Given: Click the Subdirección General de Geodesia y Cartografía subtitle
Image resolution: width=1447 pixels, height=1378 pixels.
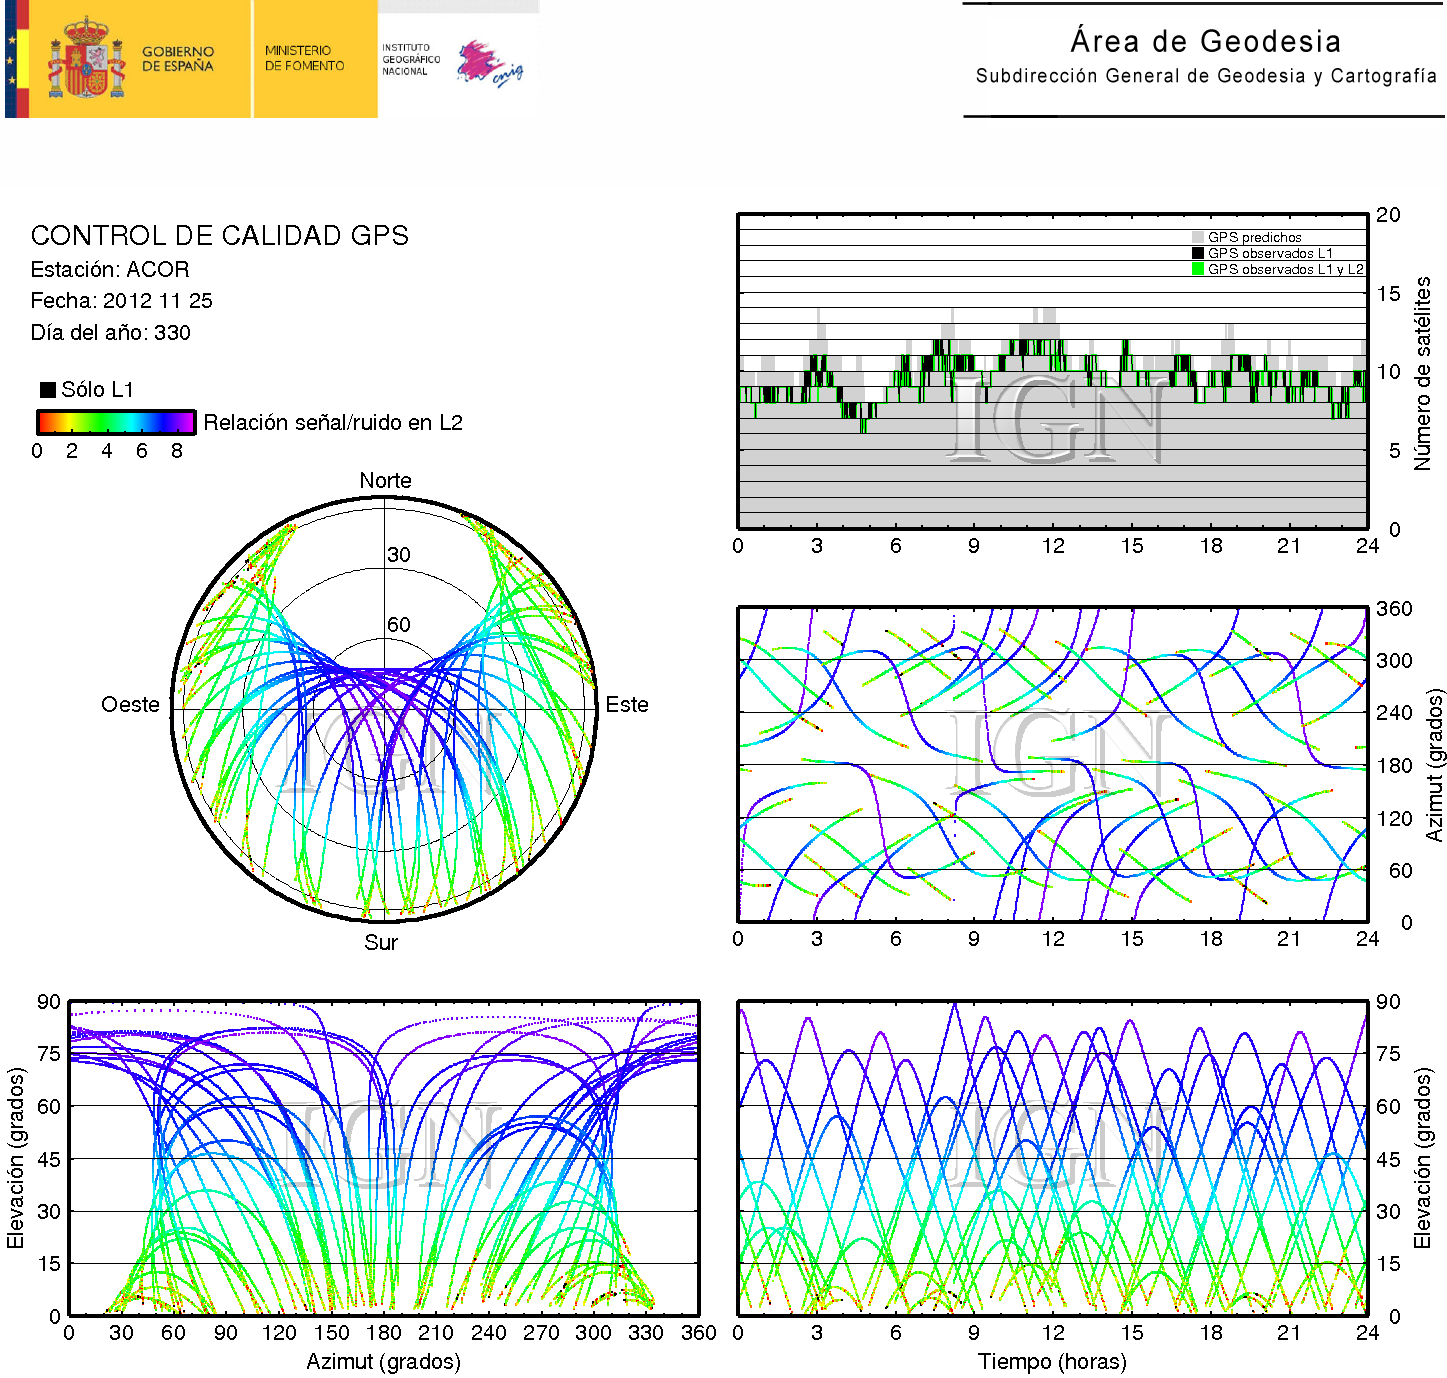Looking at the screenshot, I should 1205,76.
